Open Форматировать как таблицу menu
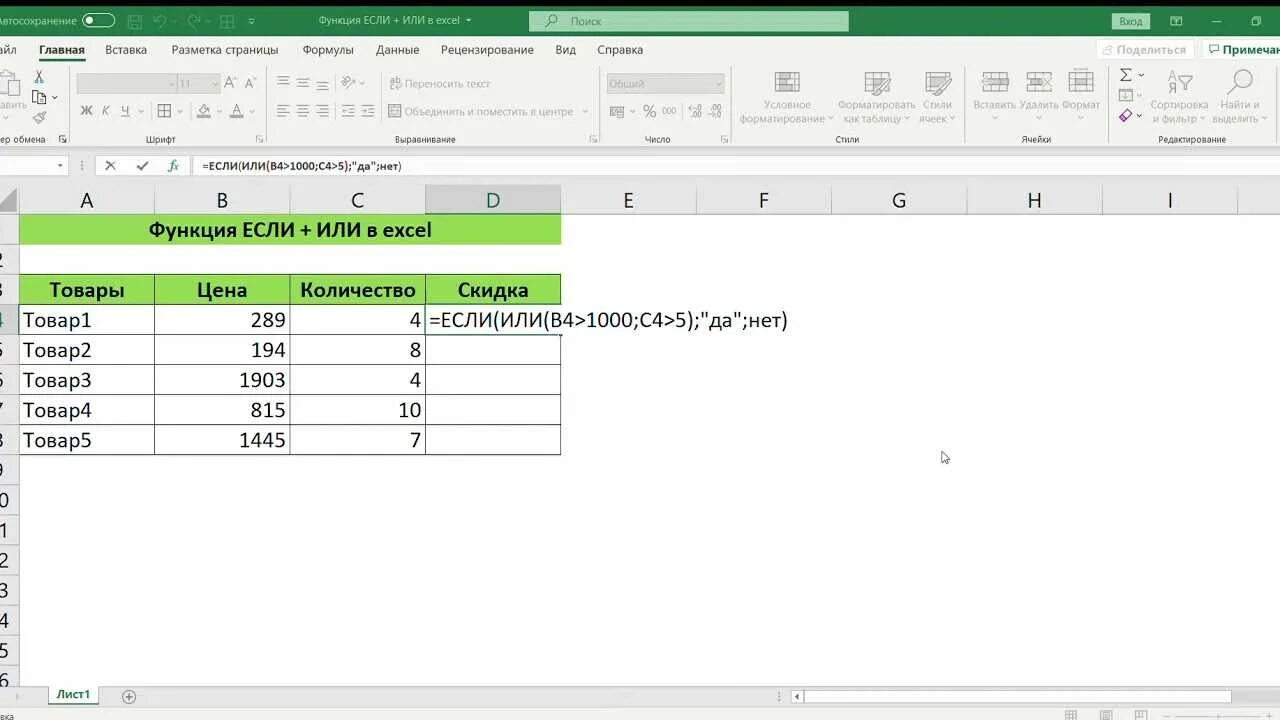Viewport: 1280px width, 720px height. pyautogui.click(x=877, y=98)
